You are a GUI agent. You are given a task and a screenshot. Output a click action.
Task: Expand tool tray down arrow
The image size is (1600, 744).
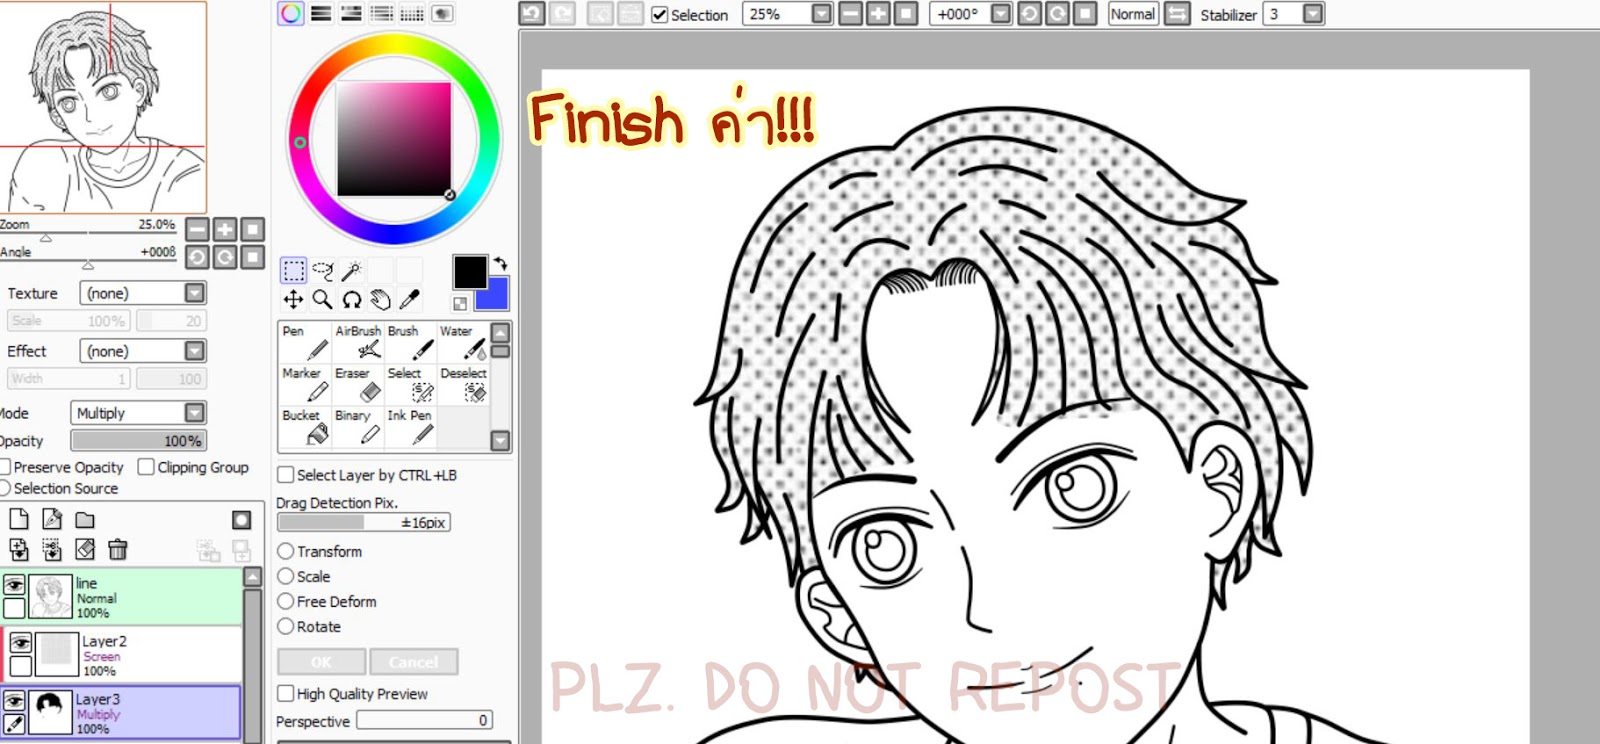pos(501,440)
